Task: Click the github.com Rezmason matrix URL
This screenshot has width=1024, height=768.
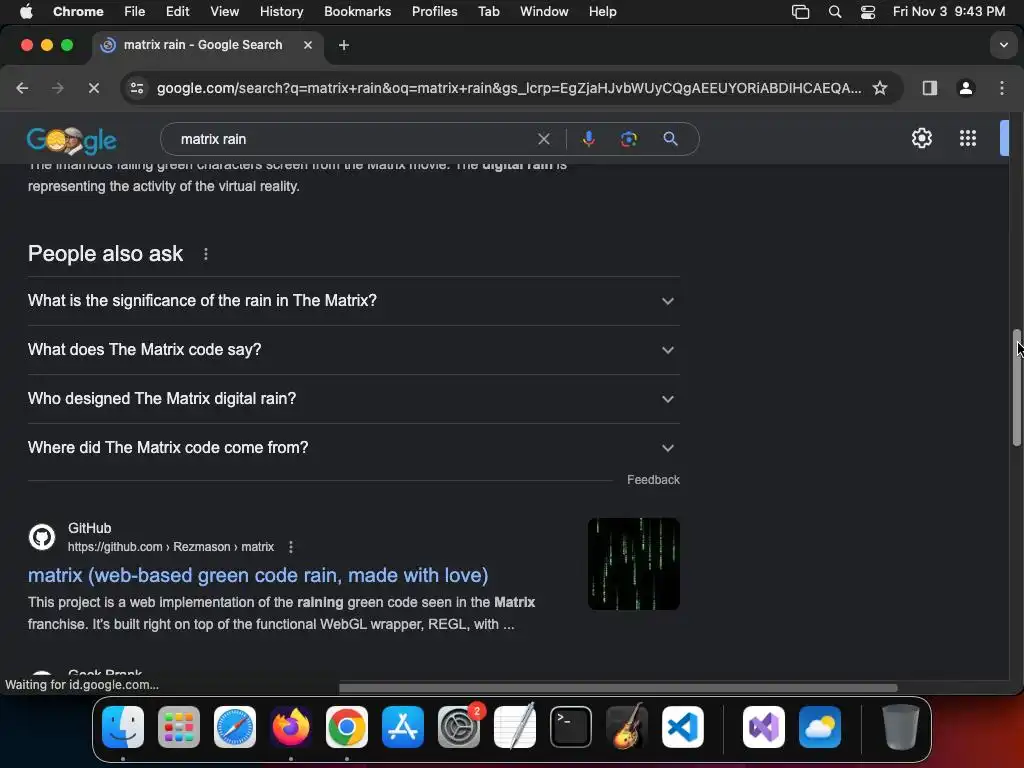Action: [171, 547]
